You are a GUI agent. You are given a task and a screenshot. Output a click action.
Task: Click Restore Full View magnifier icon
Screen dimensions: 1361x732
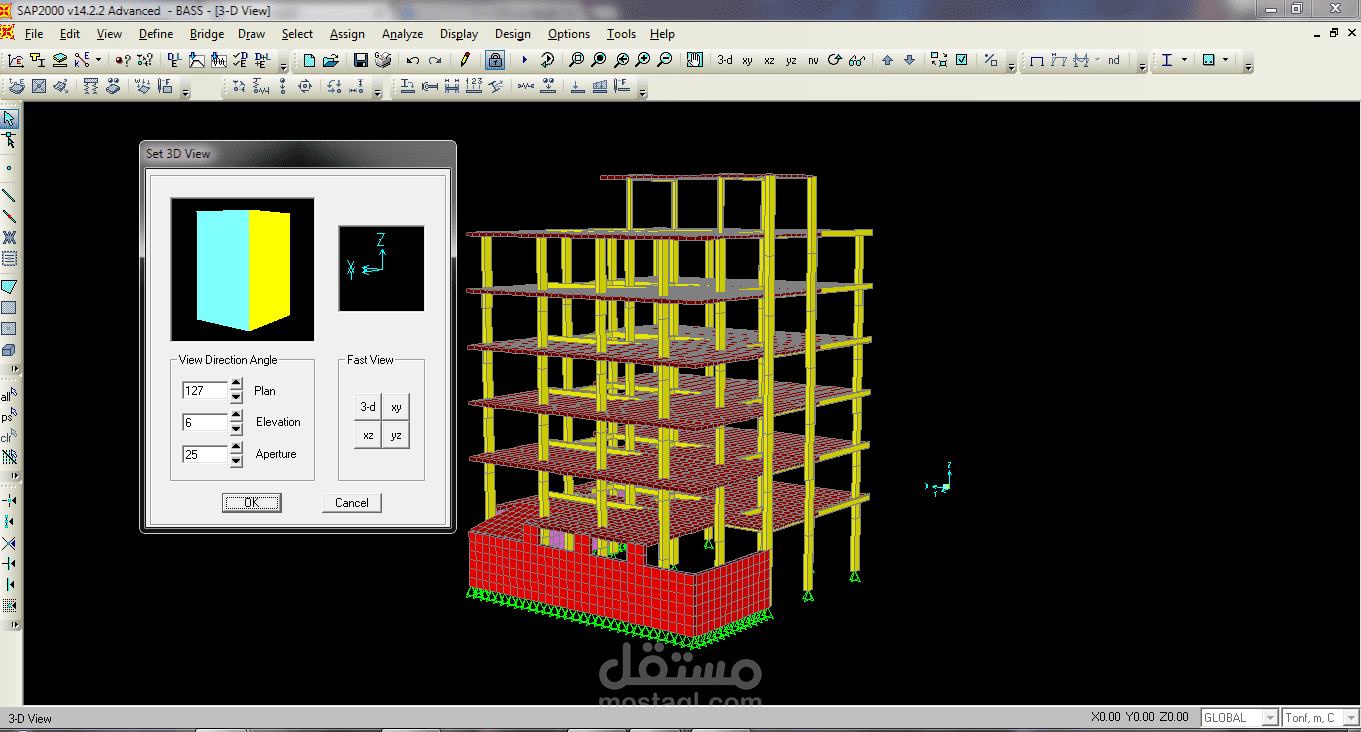pyautogui.click(x=598, y=60)
